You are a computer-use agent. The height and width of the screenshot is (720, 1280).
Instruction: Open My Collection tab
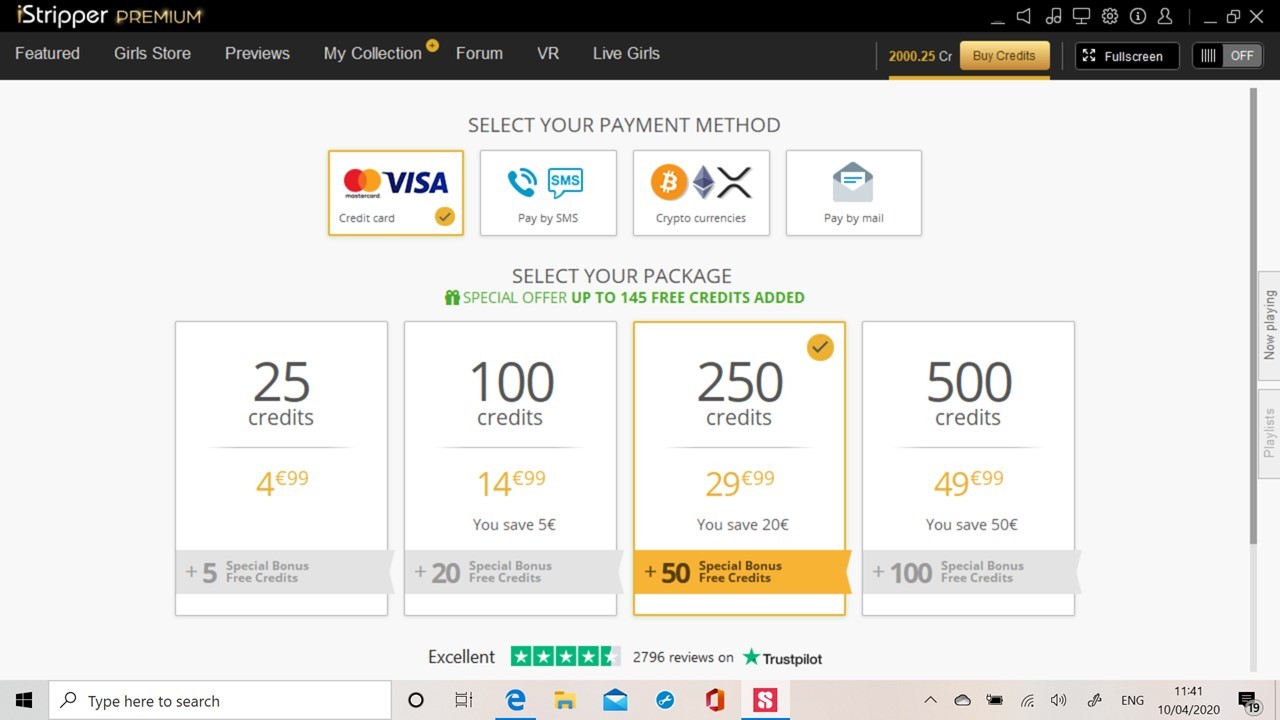373,53
